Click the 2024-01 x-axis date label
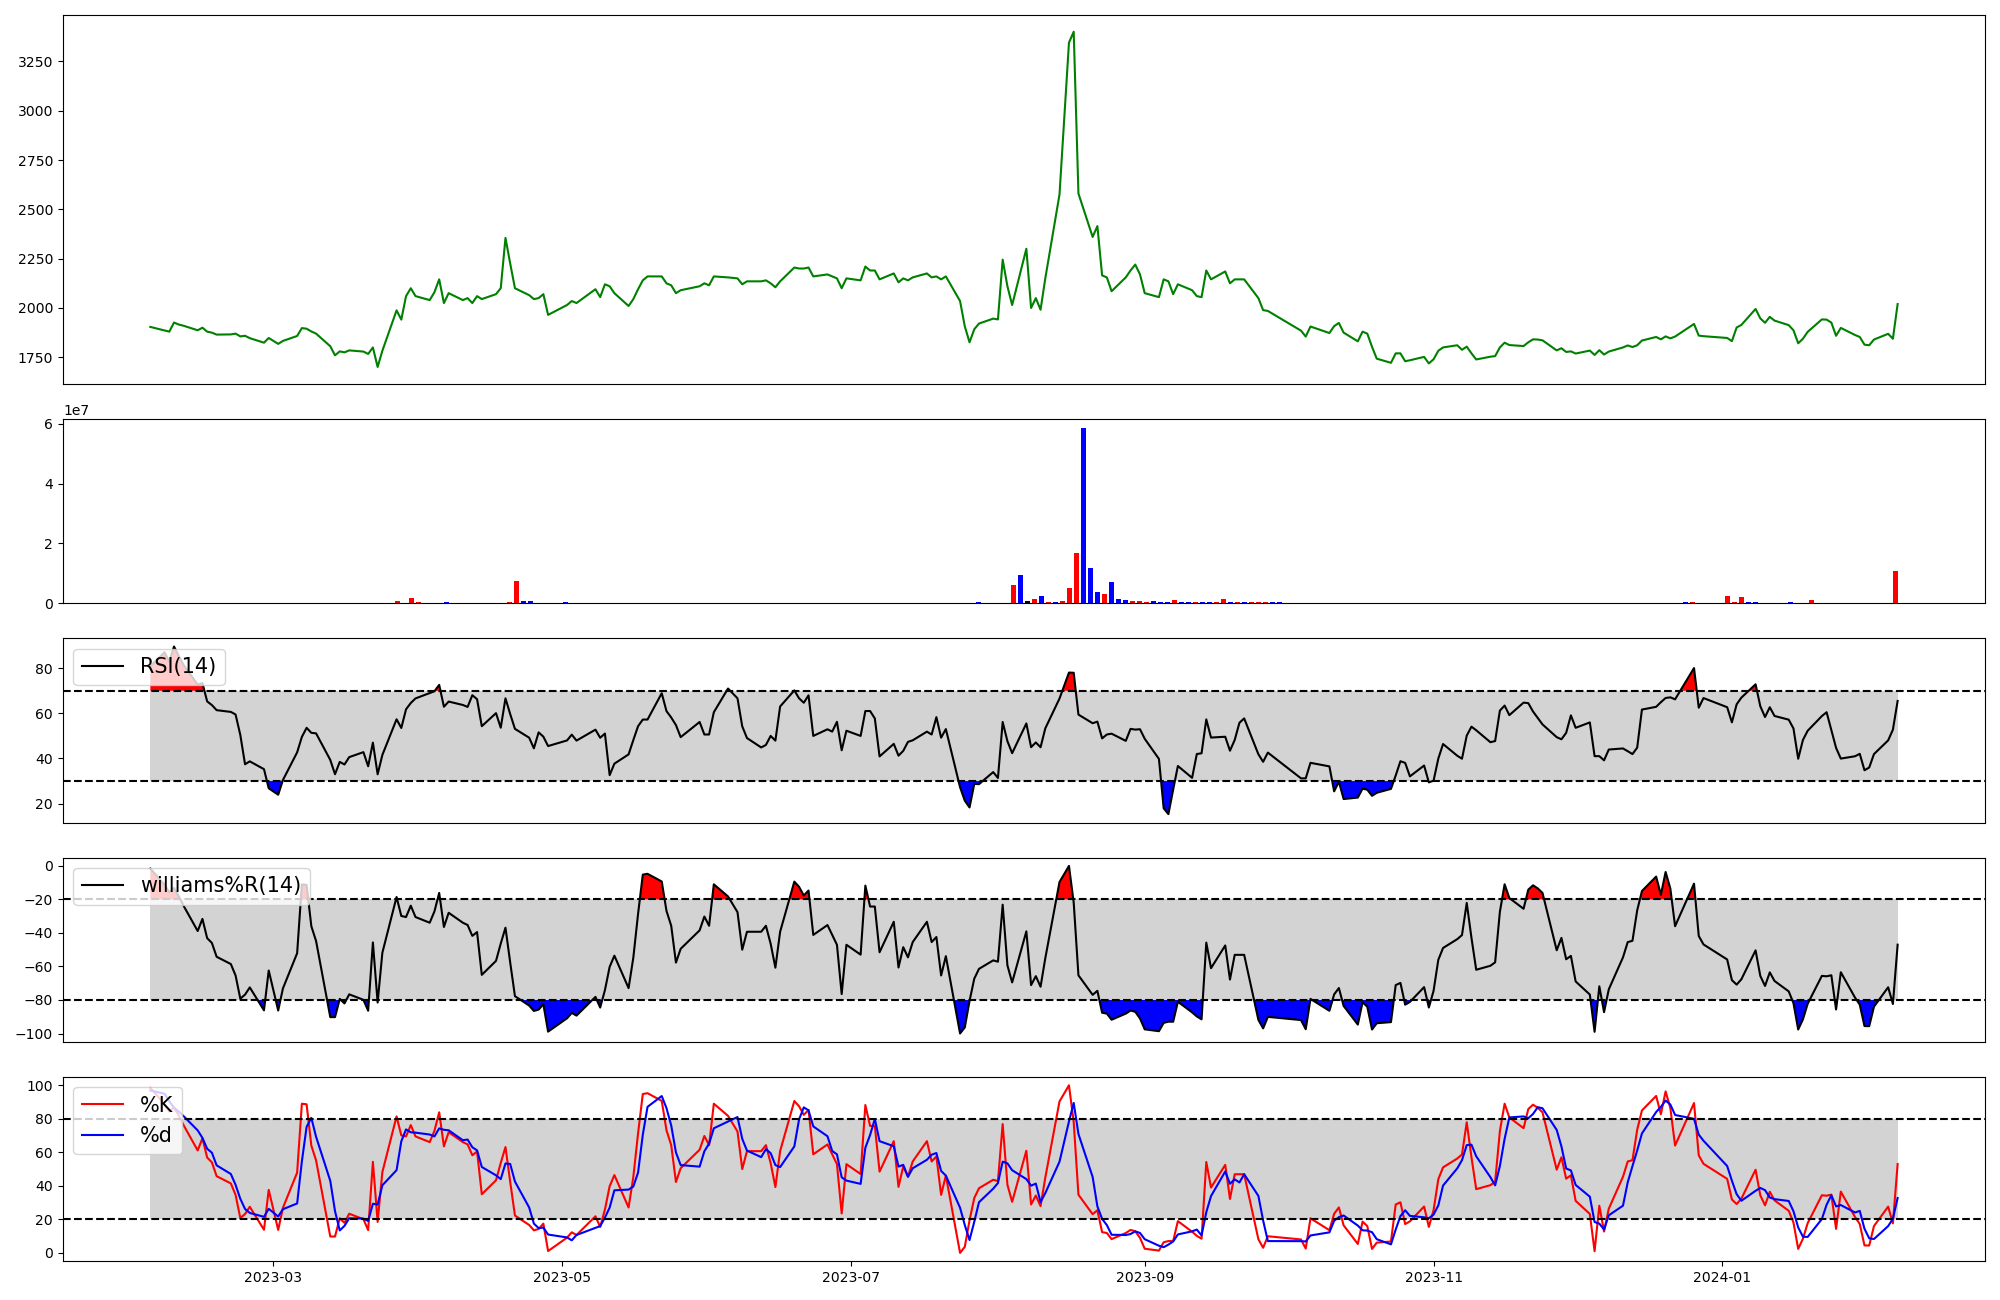The height and width of the screenshot is (1300, 2000). coord(1723,1277)
